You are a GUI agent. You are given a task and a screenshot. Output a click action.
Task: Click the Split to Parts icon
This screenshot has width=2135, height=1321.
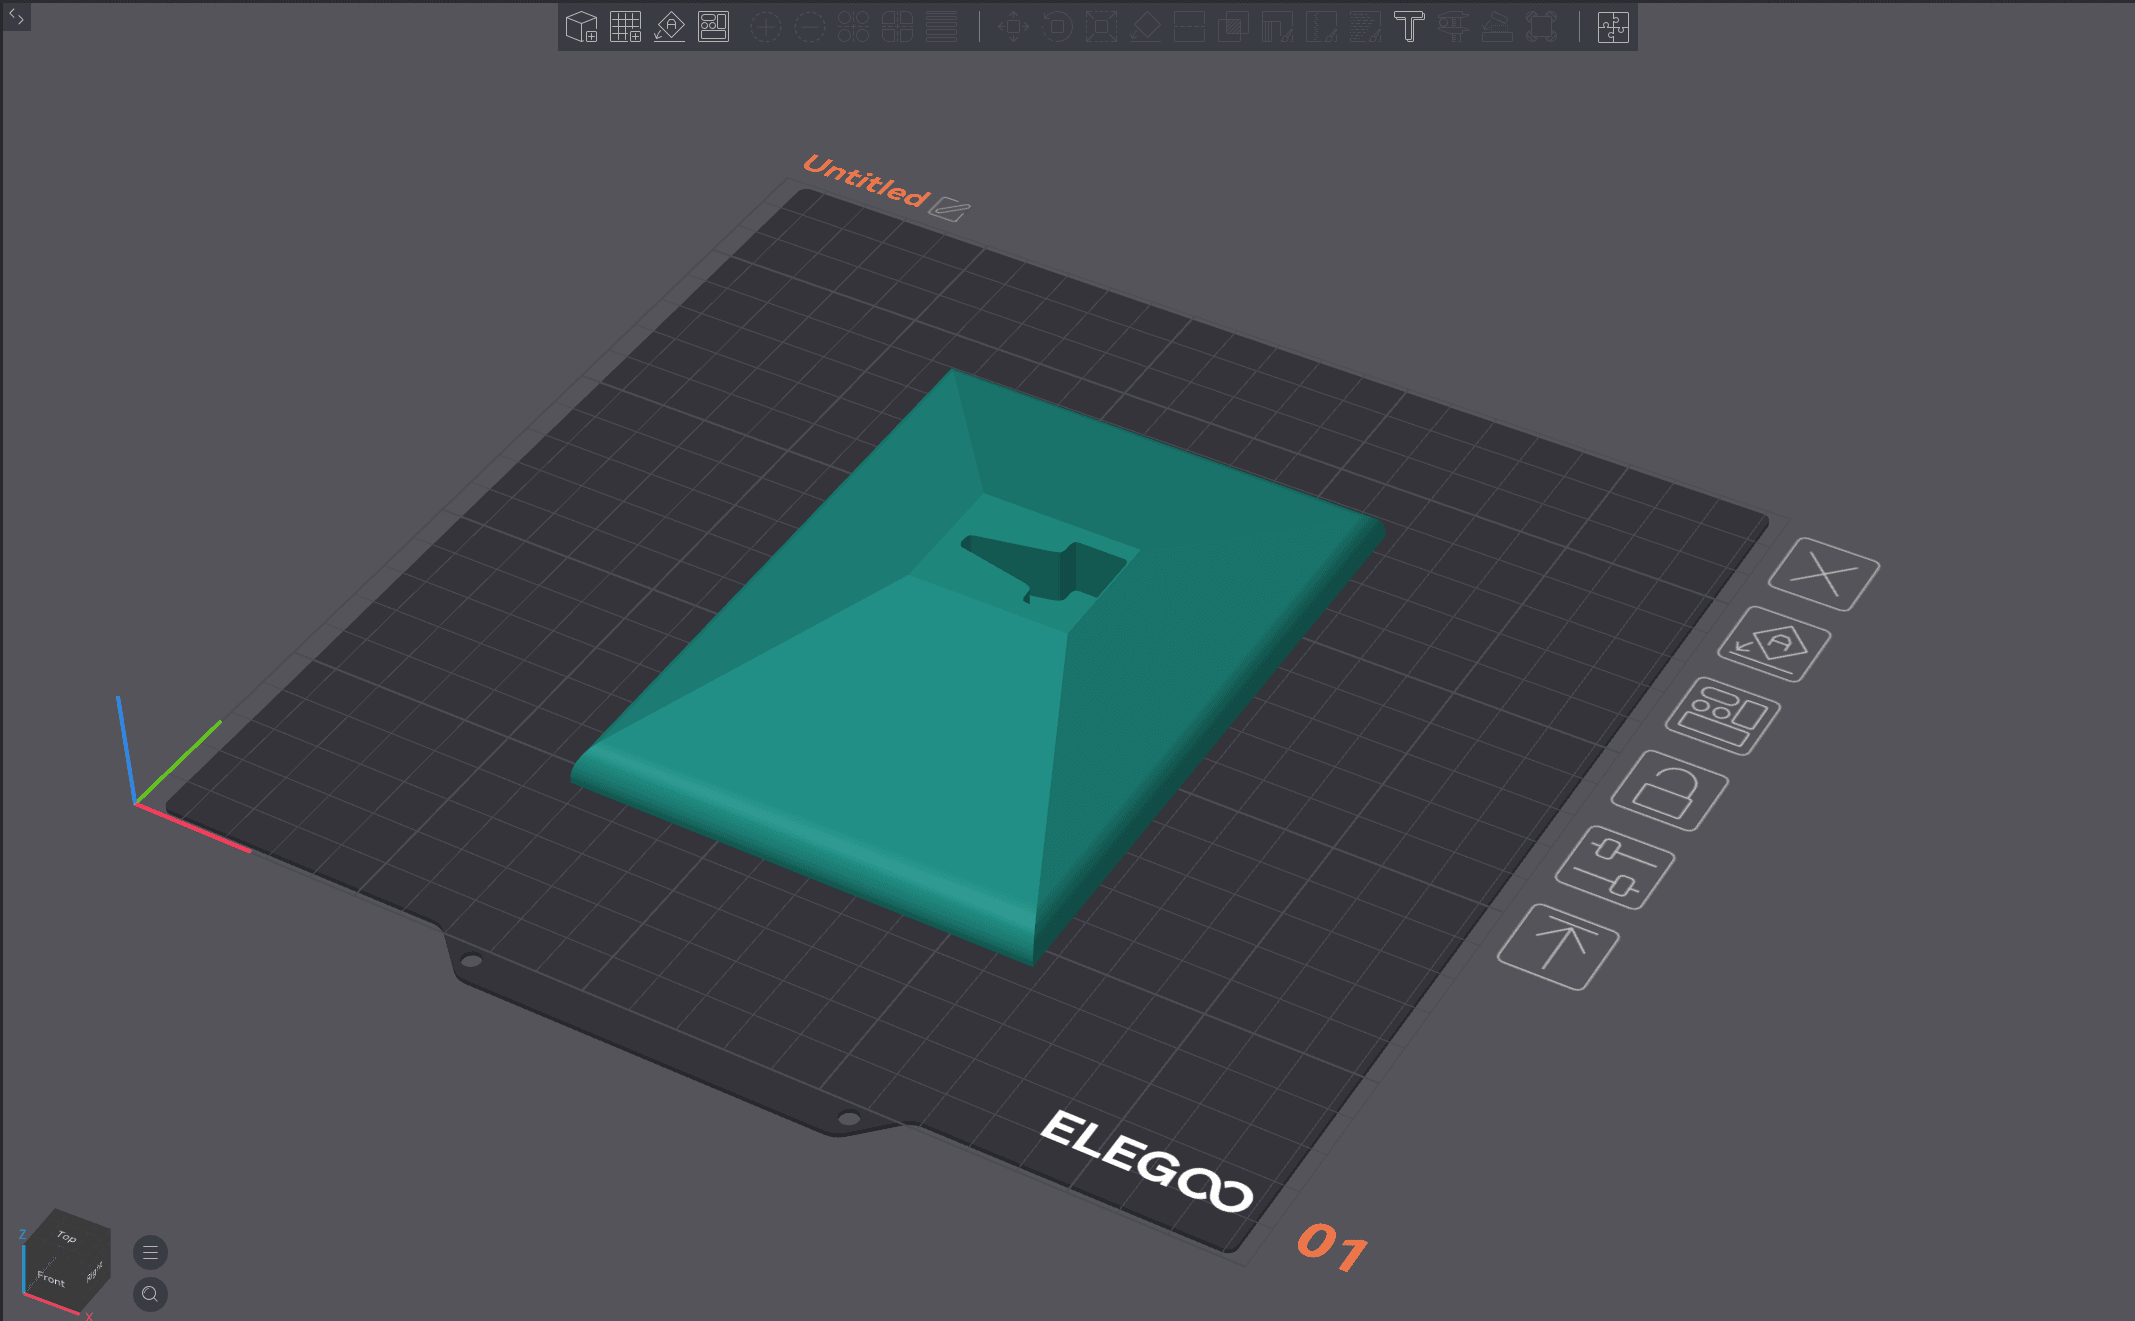click(897, 27)
